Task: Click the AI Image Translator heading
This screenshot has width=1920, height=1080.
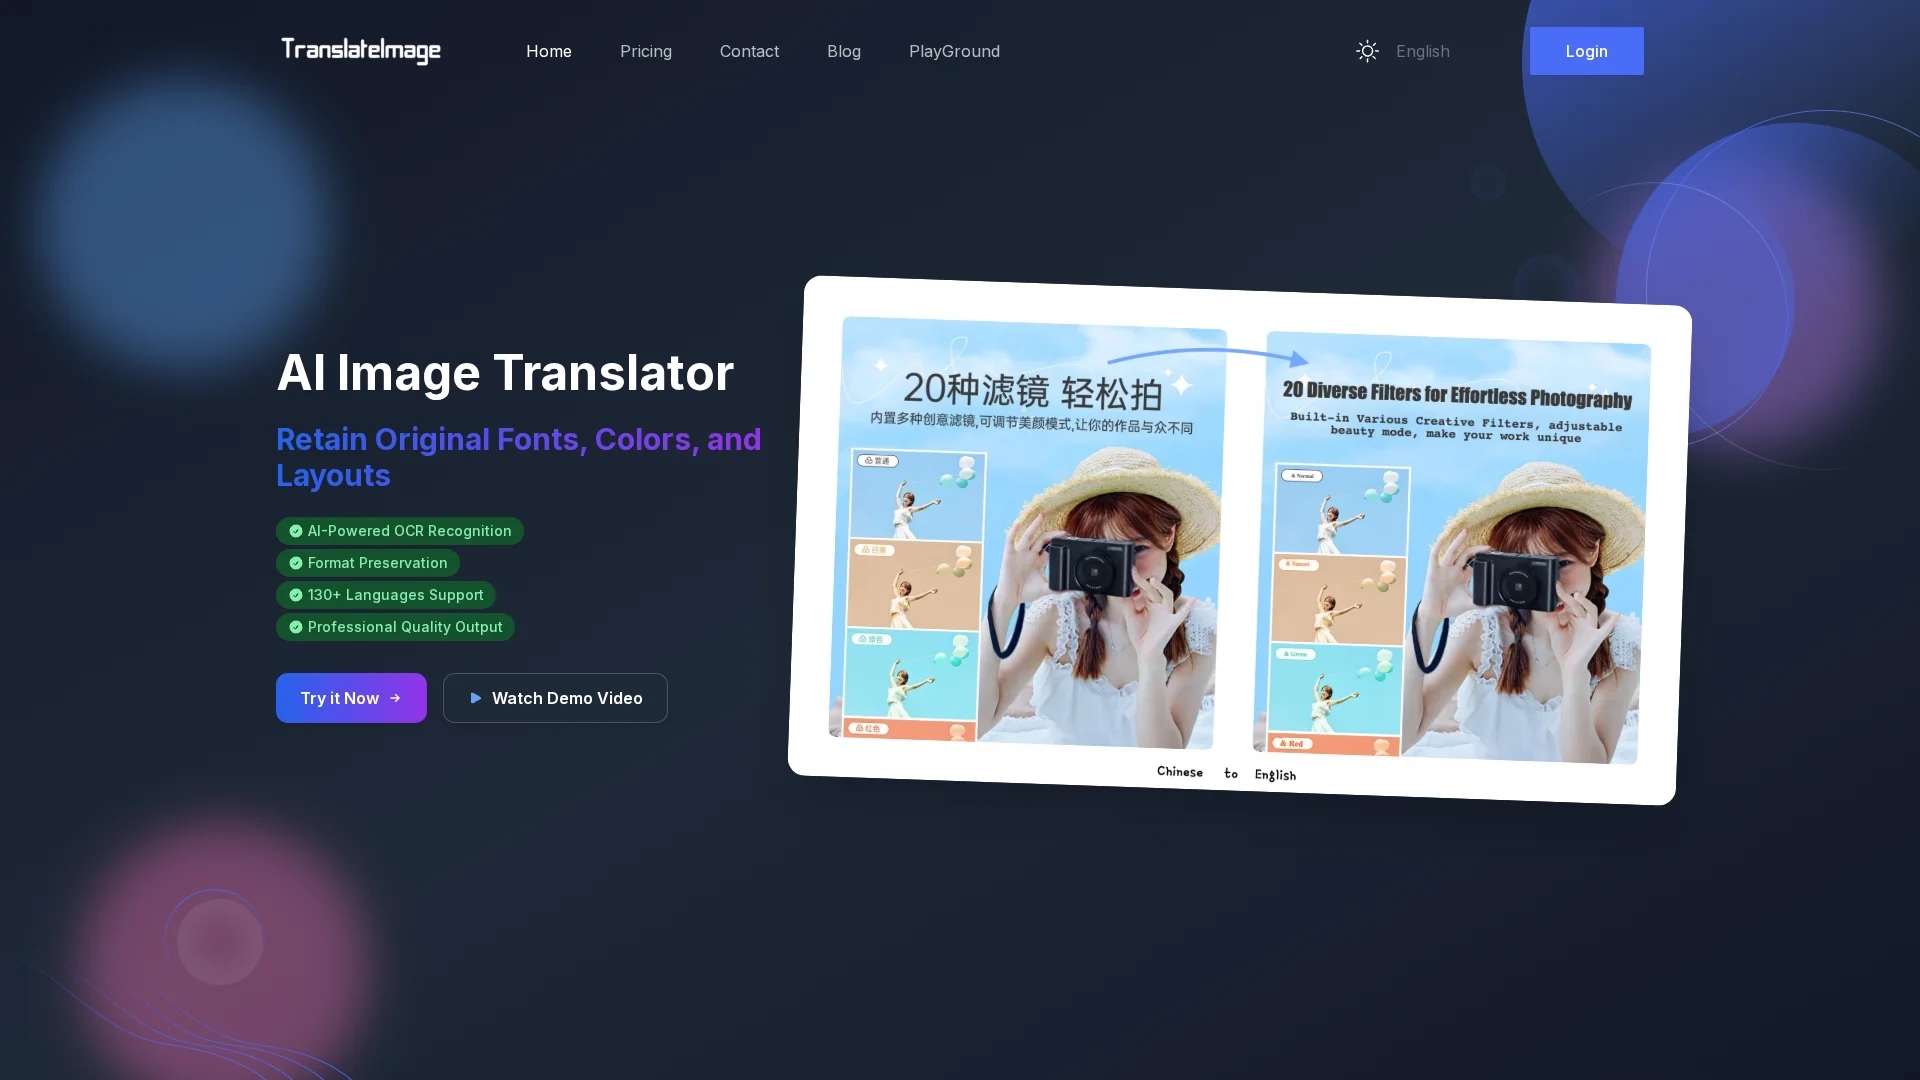Action: 505,373
